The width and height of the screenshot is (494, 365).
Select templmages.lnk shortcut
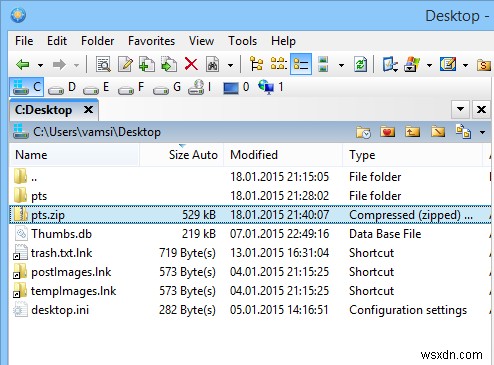[250, 291]
